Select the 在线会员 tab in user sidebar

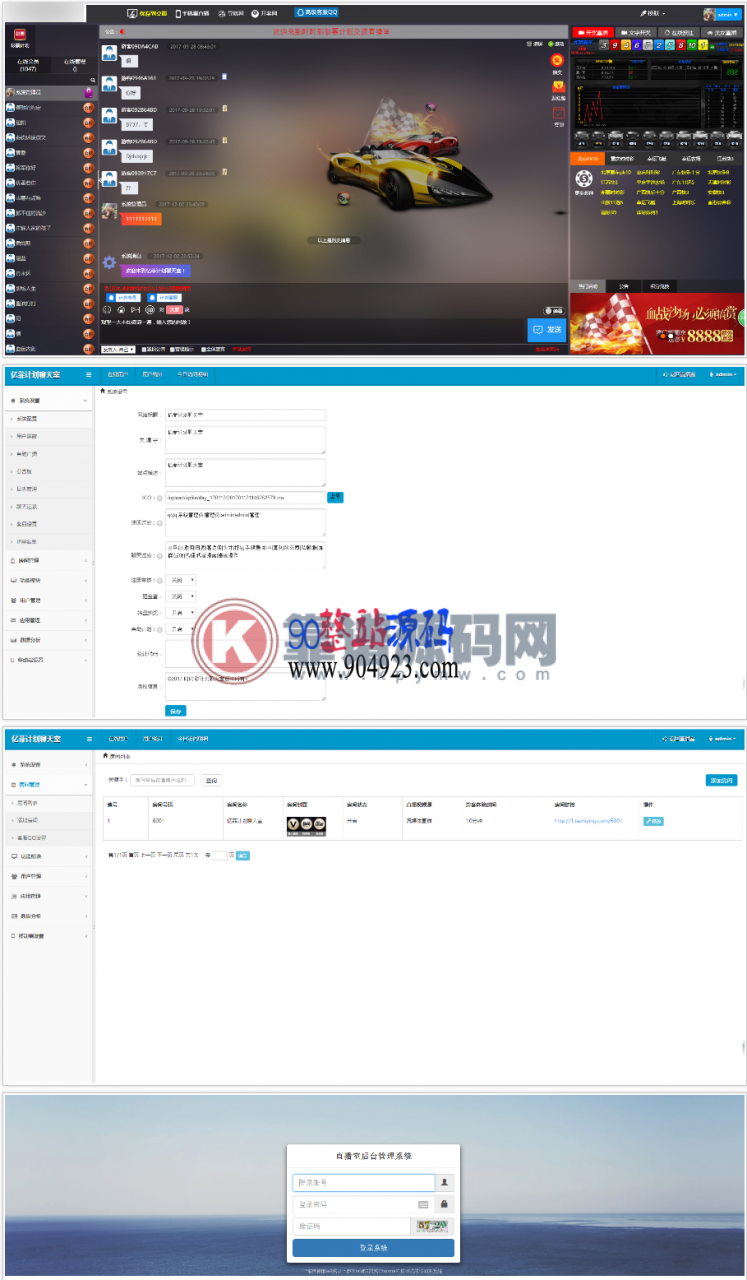[x=28, y=65]
